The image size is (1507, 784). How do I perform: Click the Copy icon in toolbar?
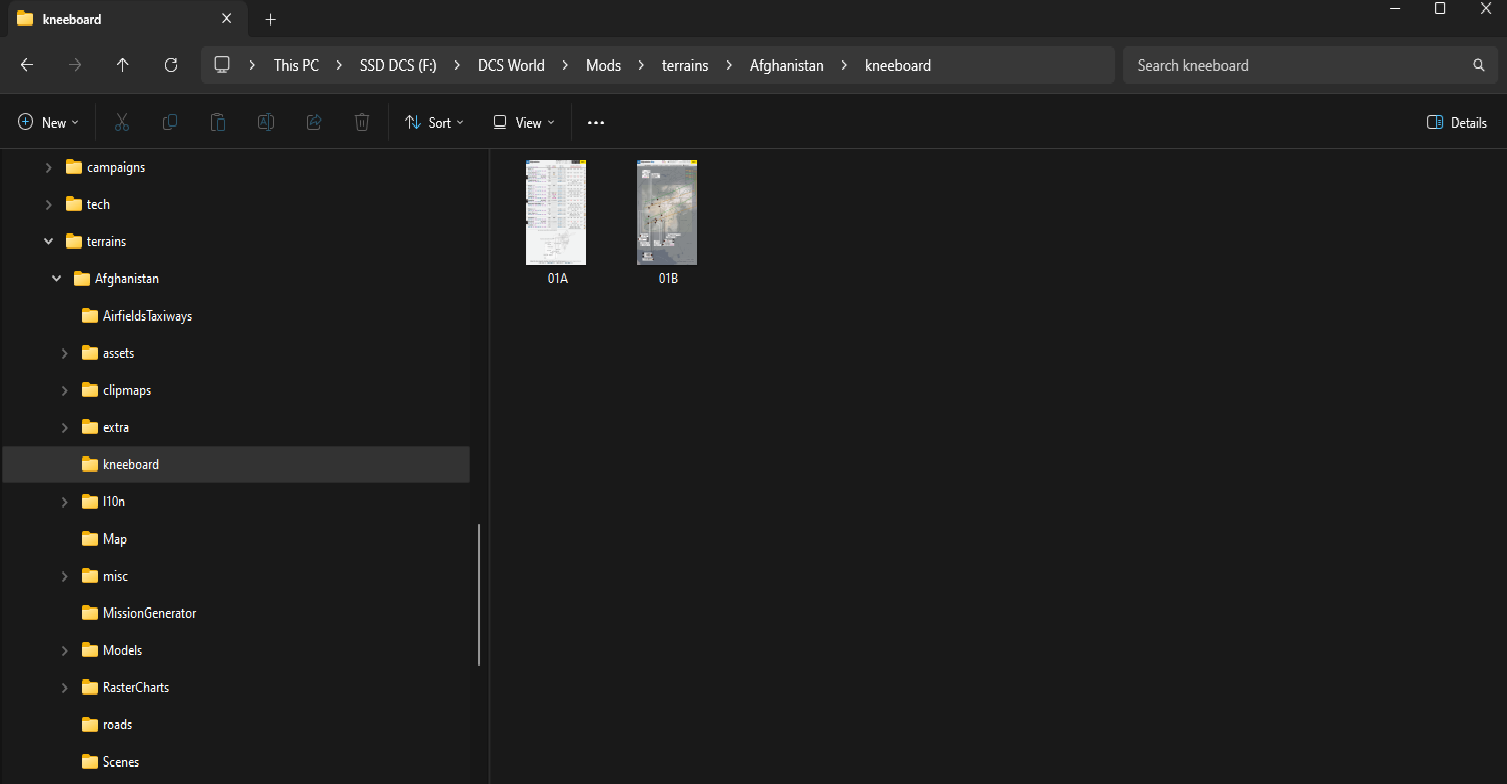pos(170,122)
